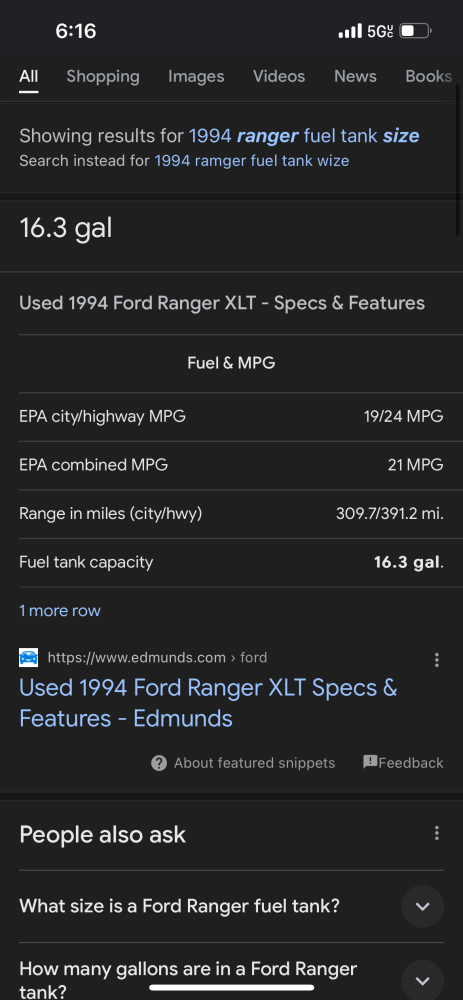This screenshot has width=463, height=1000.
Task: Switch to the Images tab
Action: [196, 77]
